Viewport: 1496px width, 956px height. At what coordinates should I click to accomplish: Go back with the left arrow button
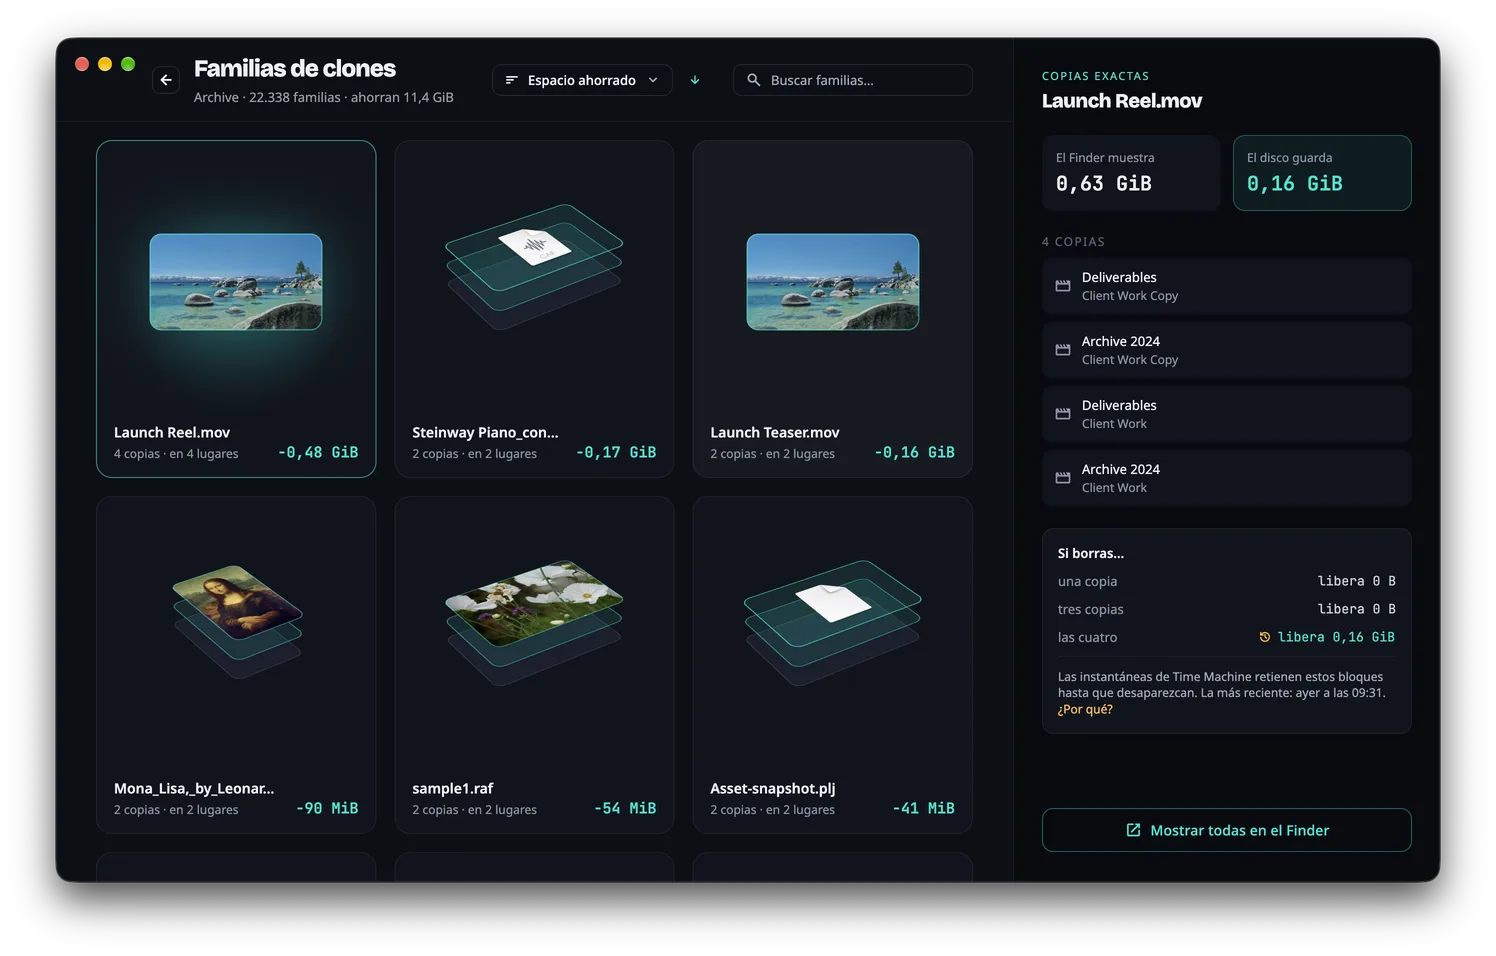point(166,80)
